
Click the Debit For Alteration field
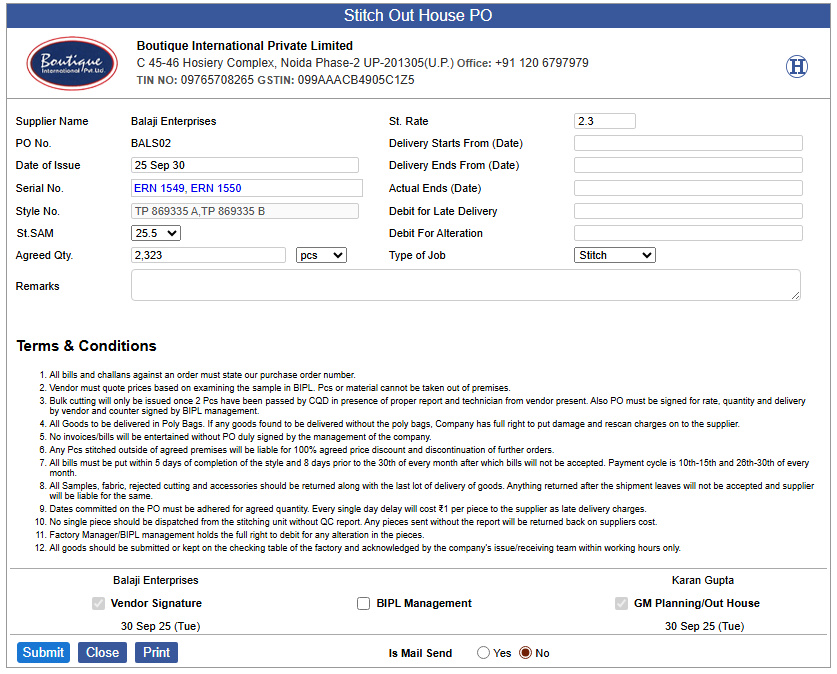[688, 233]
